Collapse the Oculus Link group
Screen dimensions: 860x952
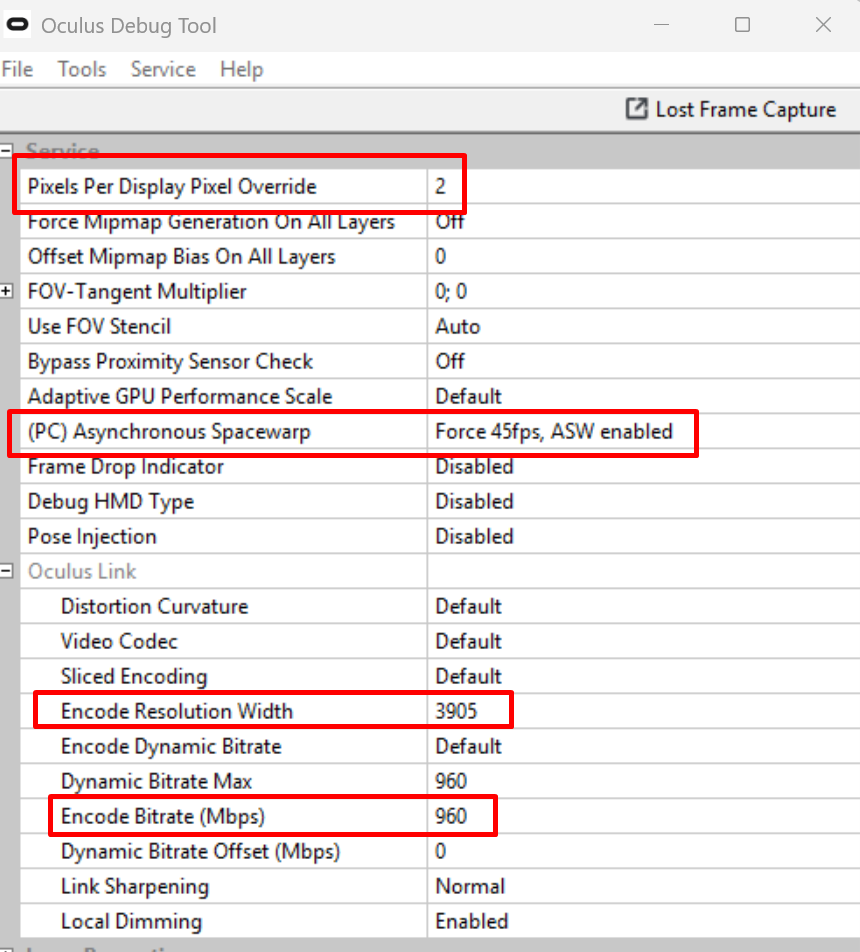7,571
